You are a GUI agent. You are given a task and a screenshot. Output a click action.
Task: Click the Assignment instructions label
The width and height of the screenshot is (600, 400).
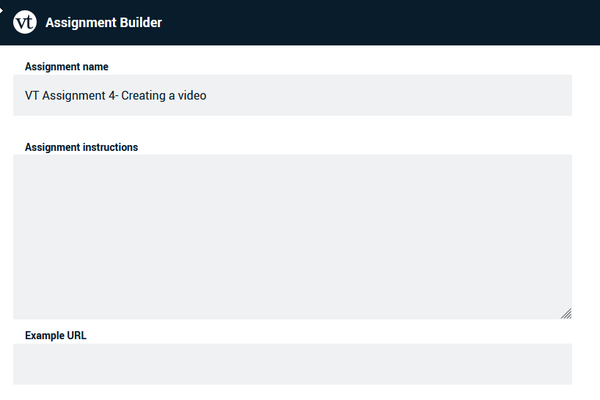tap(82, 147)
